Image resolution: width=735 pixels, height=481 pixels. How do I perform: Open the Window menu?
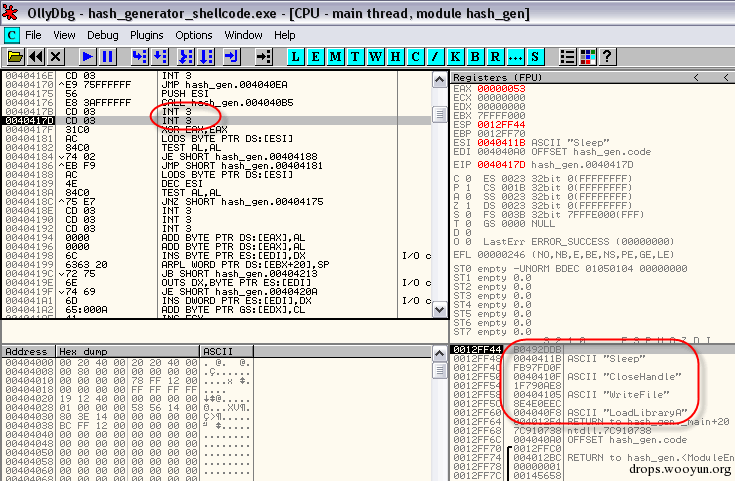click(244, 35)
